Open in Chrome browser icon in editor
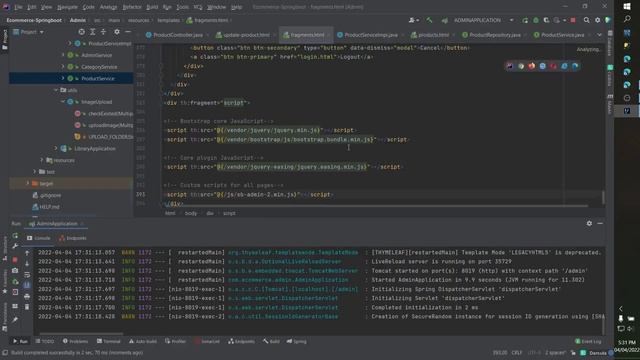Viewport: 640px width, 360px height. tap(521, 66)
